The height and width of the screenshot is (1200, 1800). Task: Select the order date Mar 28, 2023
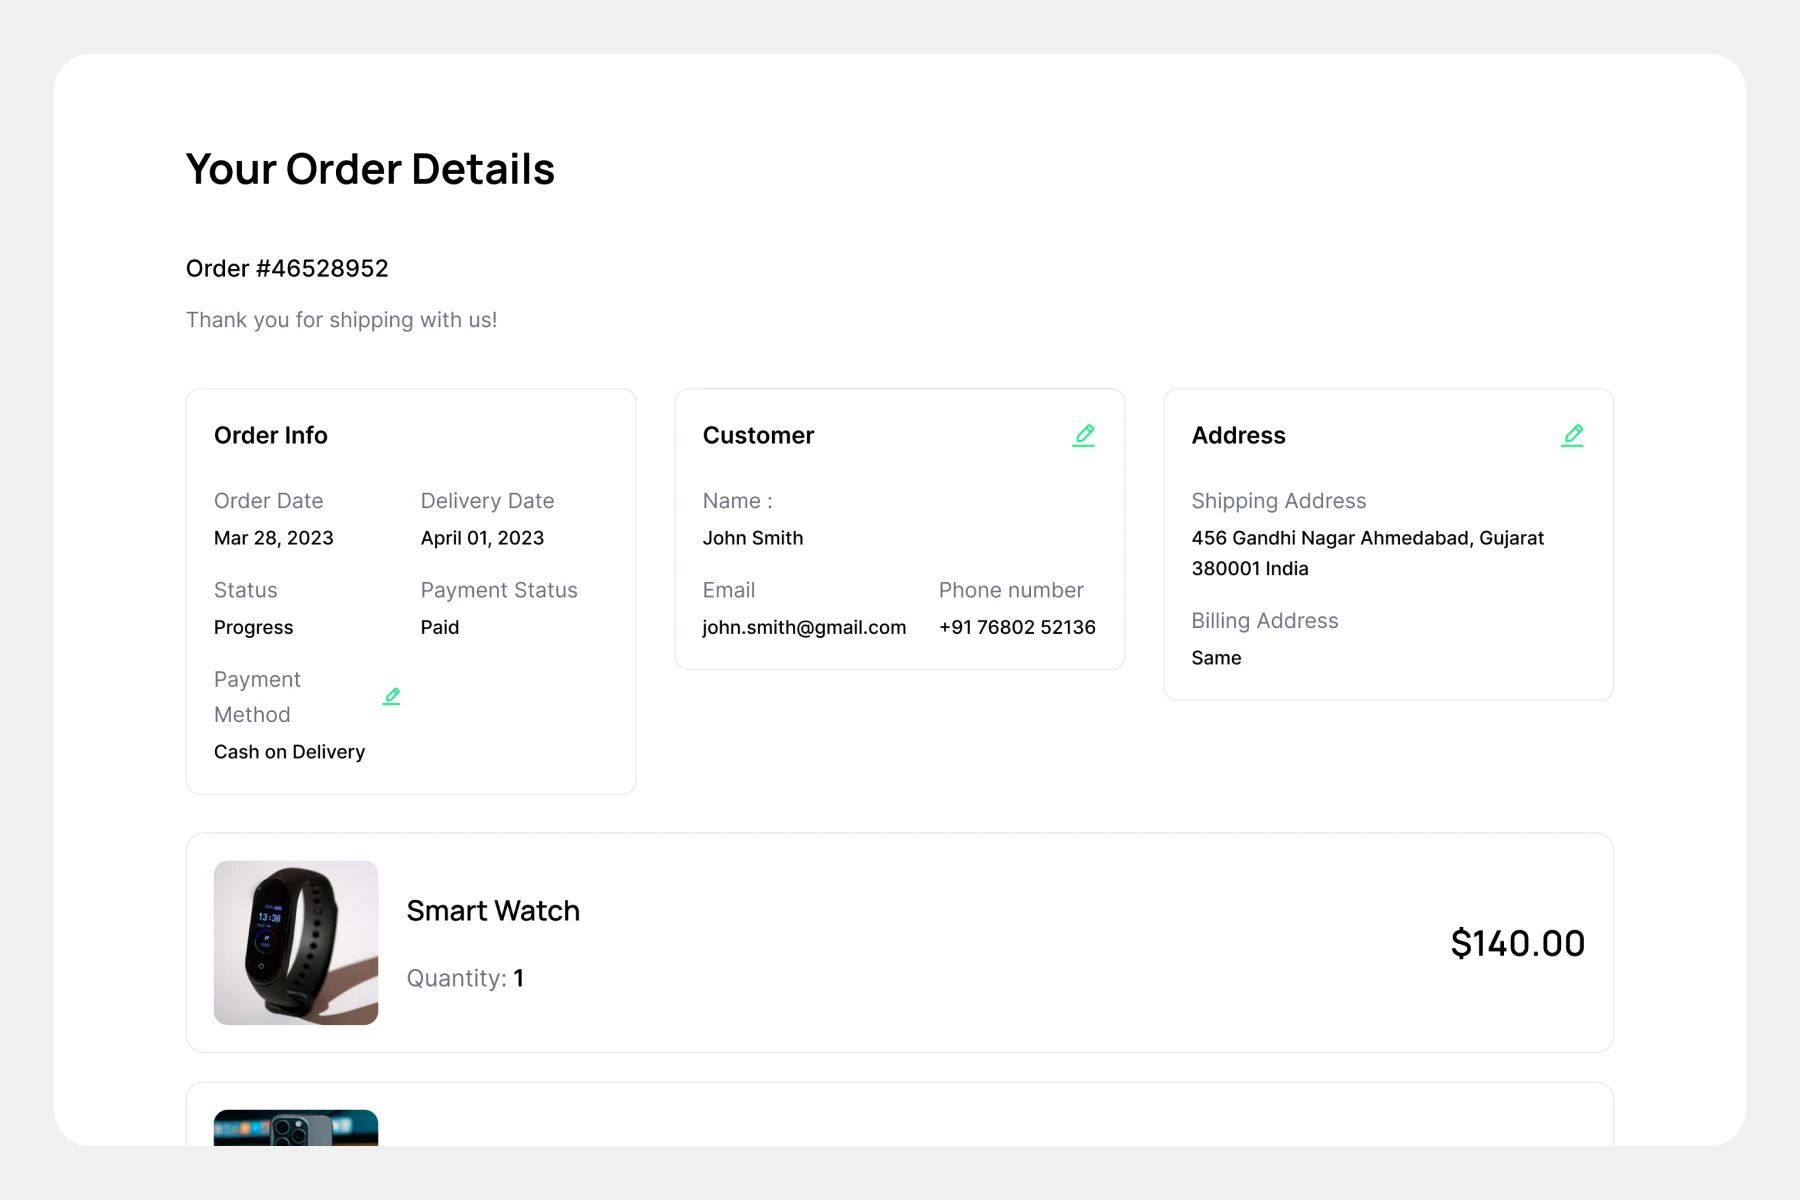(273, 538)
